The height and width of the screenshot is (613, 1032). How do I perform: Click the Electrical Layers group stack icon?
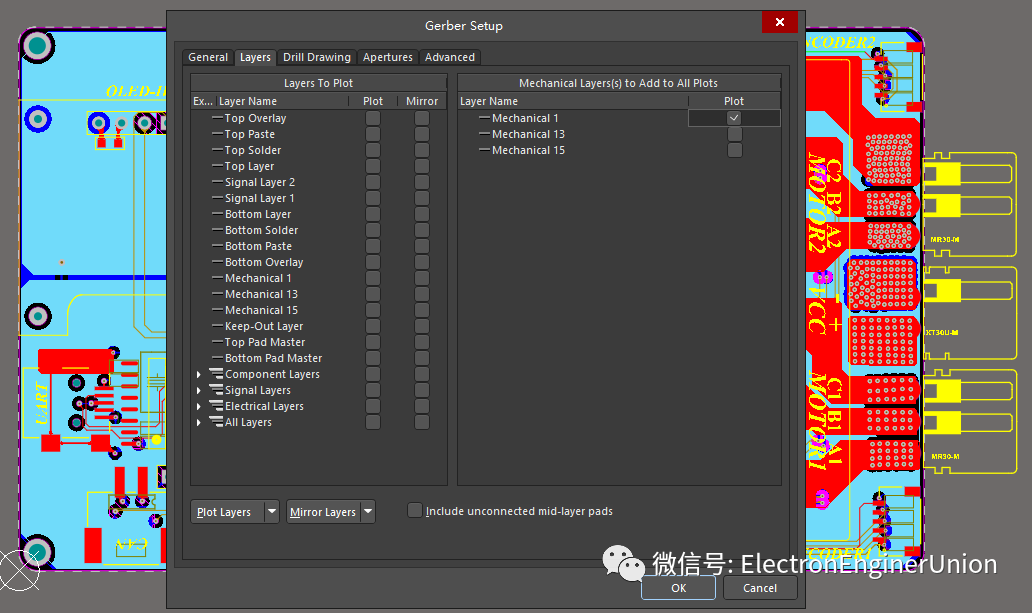pos(215,406)
